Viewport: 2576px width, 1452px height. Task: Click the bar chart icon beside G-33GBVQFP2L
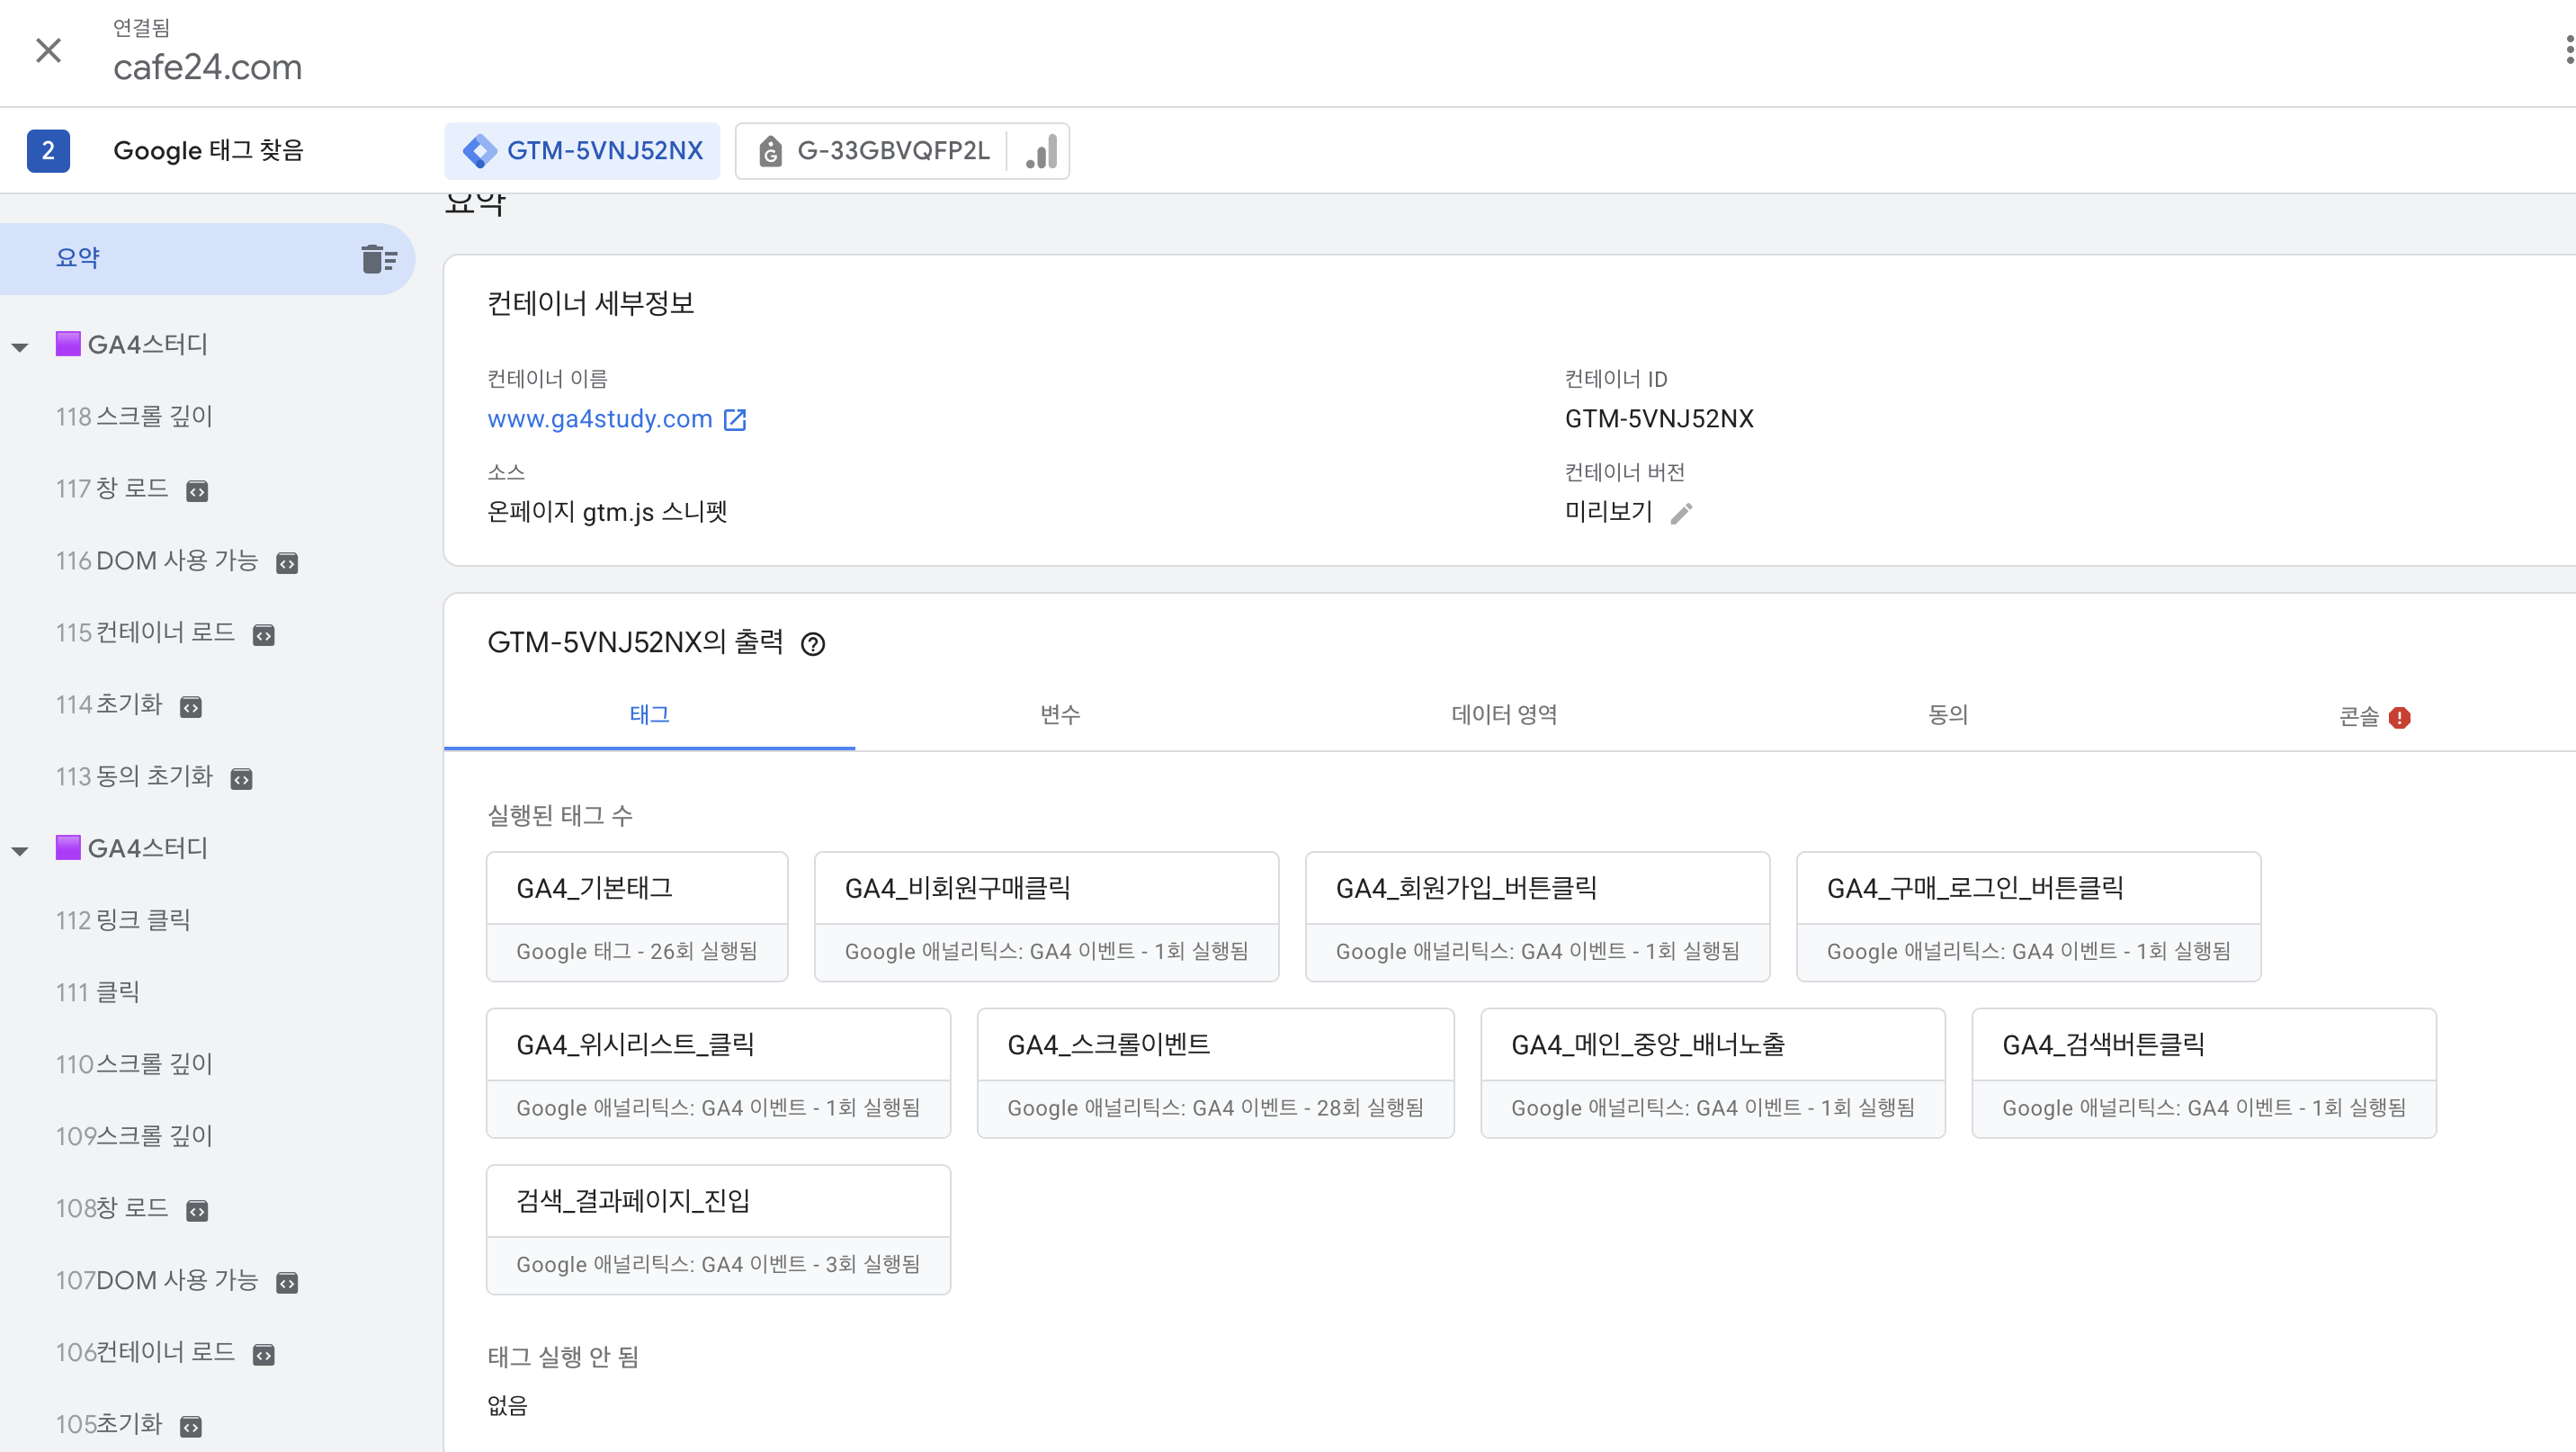(1041, 151)
